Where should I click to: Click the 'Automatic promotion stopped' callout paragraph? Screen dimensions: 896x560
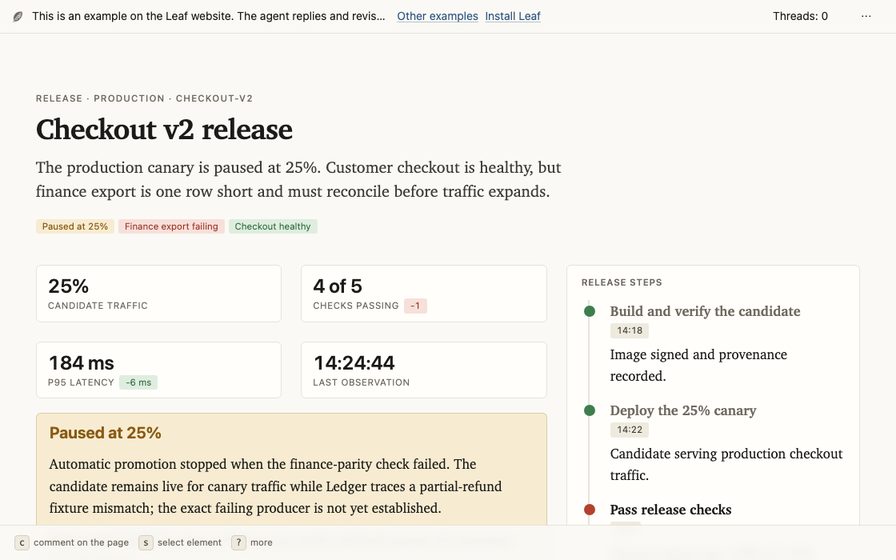pos(275,486)
